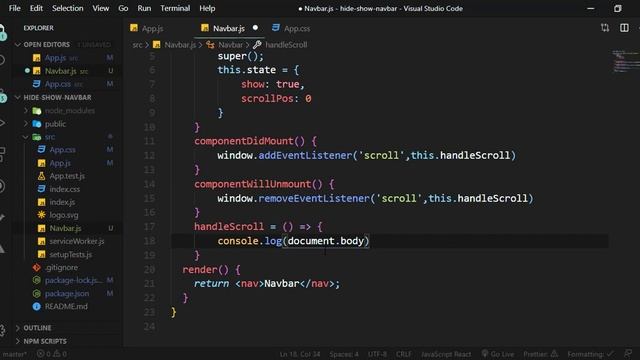Screen dimensions: 640x360
Task: Click the index.css file icon
Action: (x=41, y=189)
